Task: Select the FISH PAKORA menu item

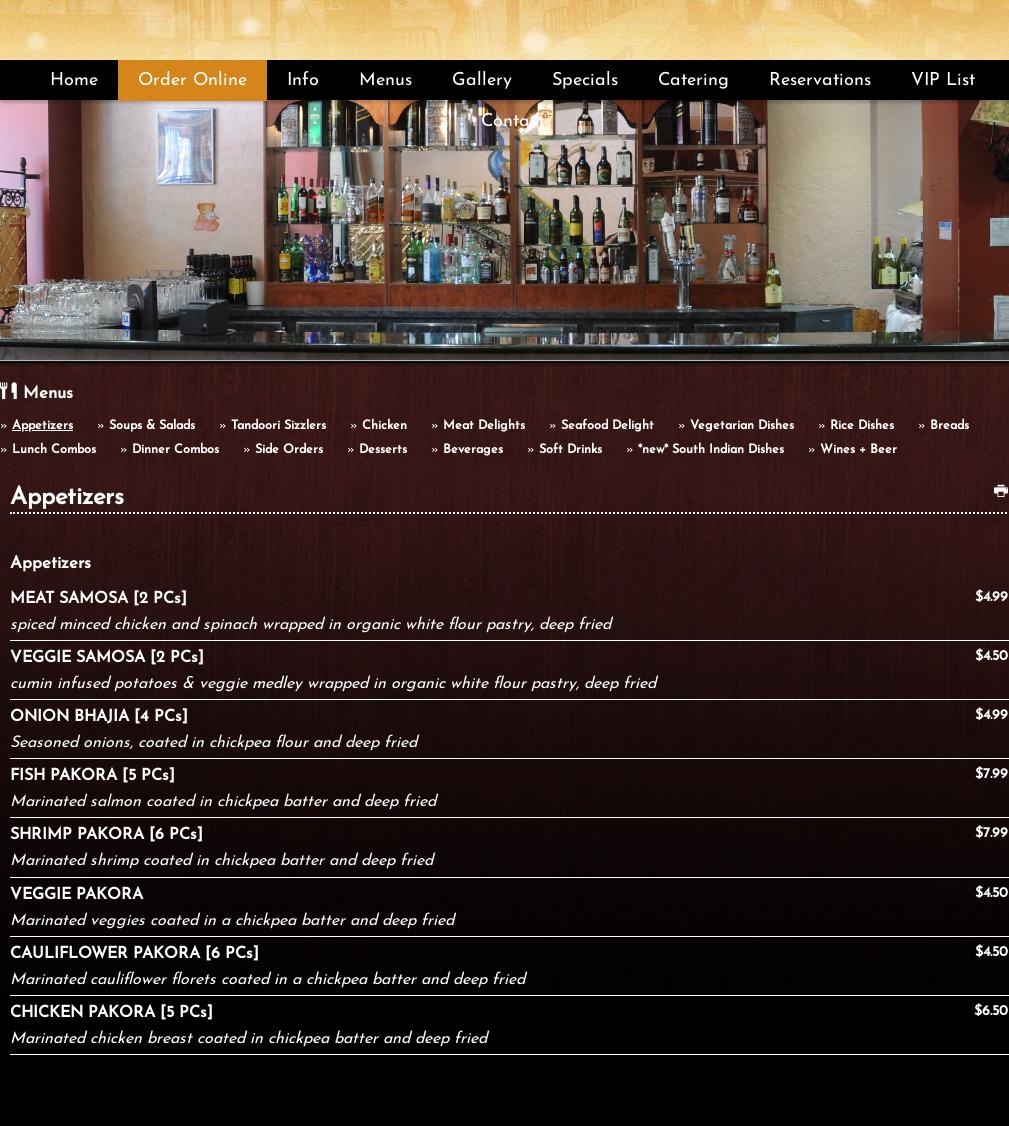Action: click(92, 776)
